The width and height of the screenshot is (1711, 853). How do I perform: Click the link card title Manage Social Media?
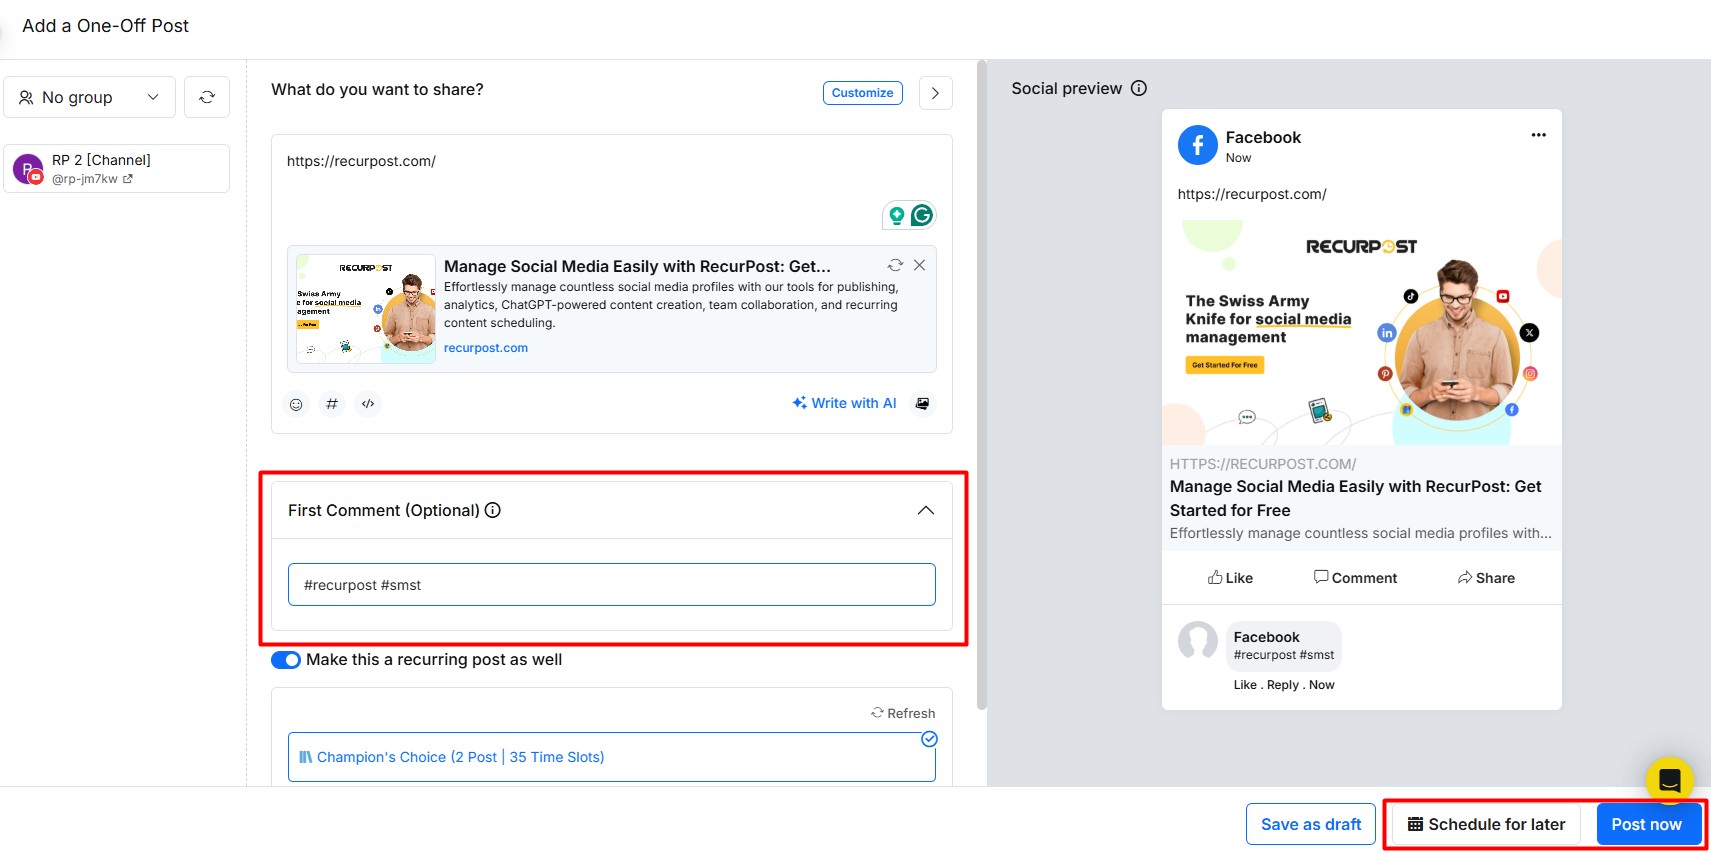pos(637,266)
